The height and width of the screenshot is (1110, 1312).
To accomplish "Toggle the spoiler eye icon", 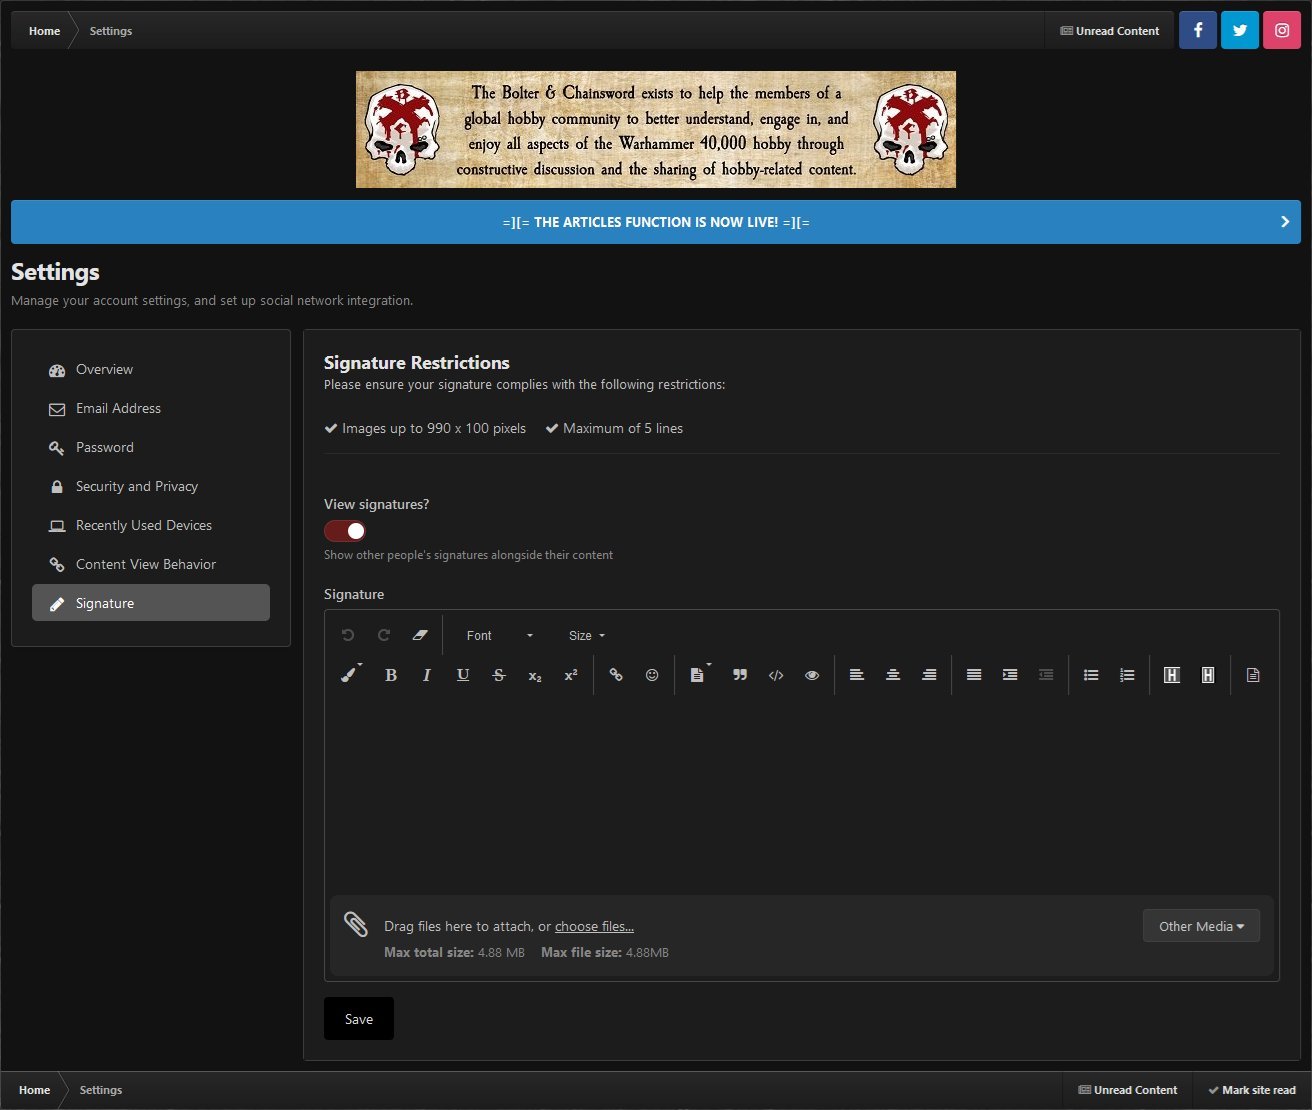I will coord(812,675).
